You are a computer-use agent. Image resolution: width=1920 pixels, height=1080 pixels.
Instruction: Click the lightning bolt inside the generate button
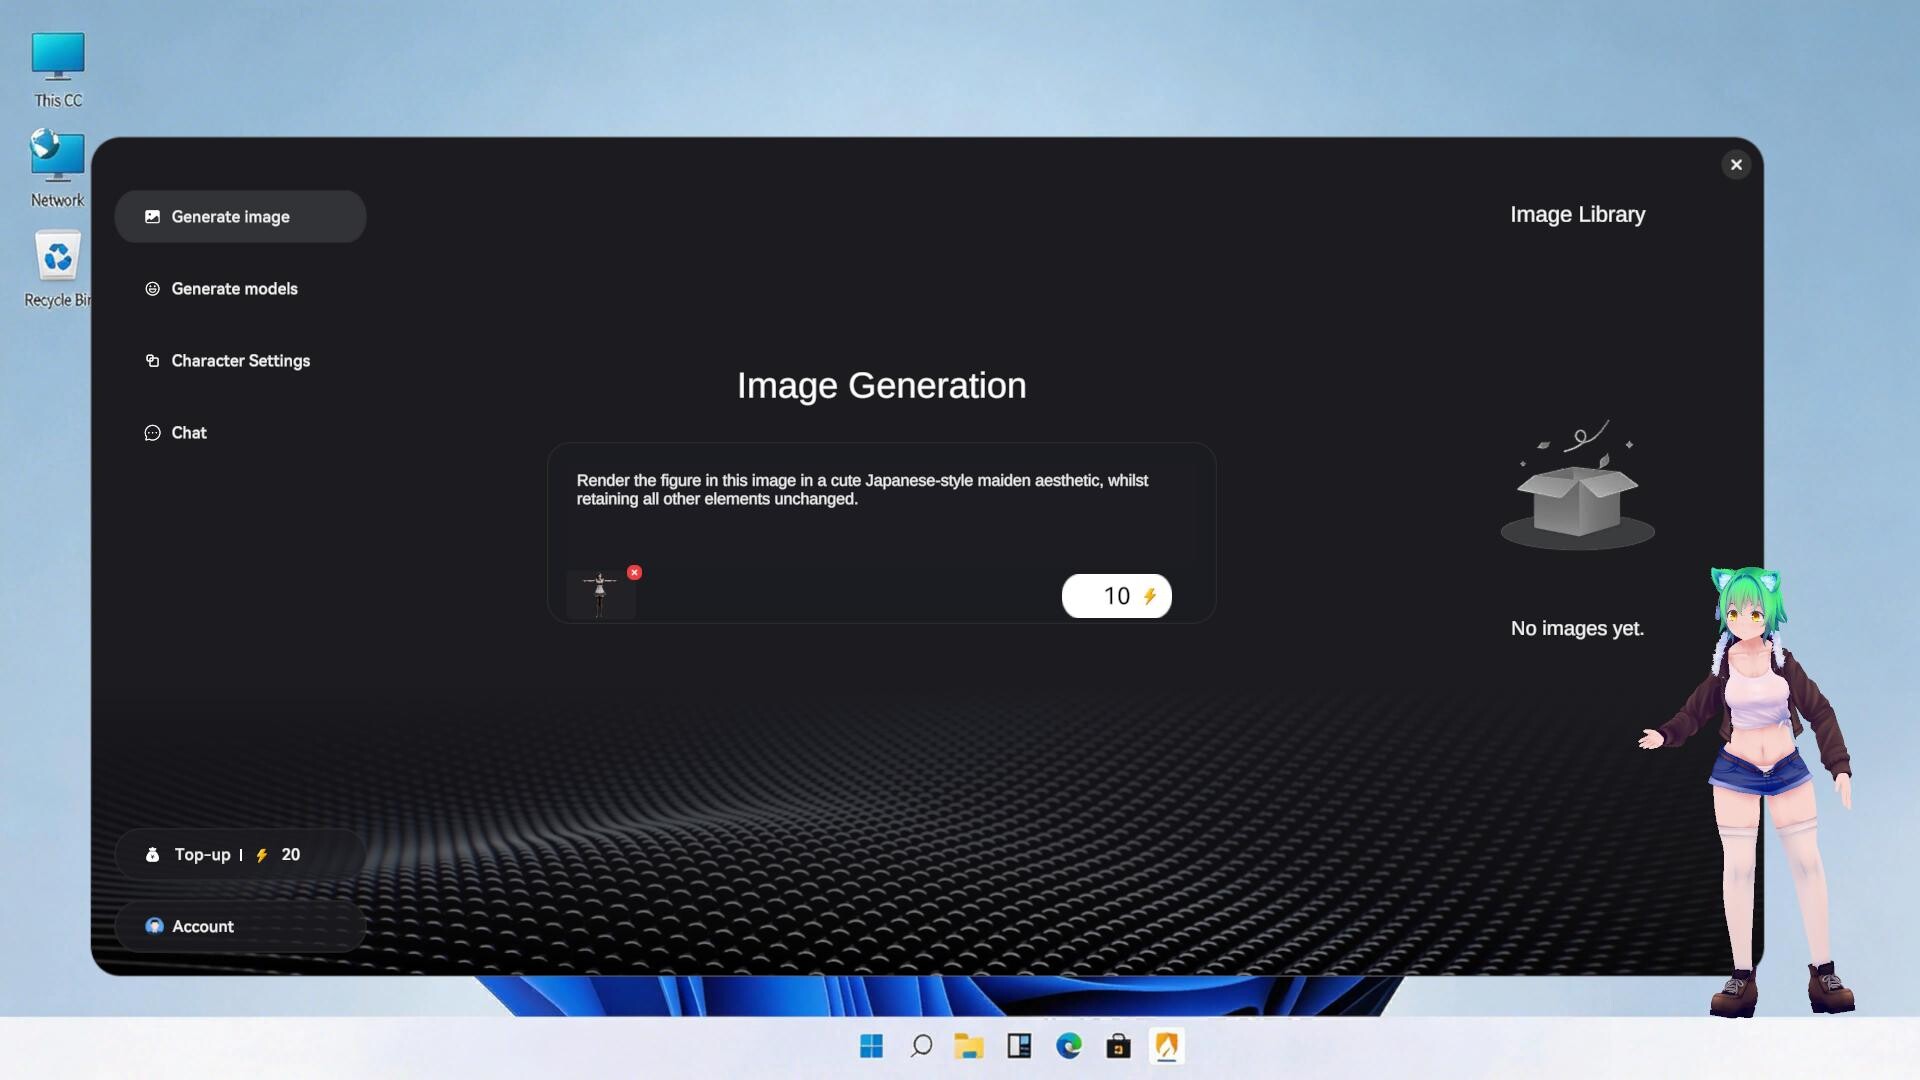tap(1149, 595)
